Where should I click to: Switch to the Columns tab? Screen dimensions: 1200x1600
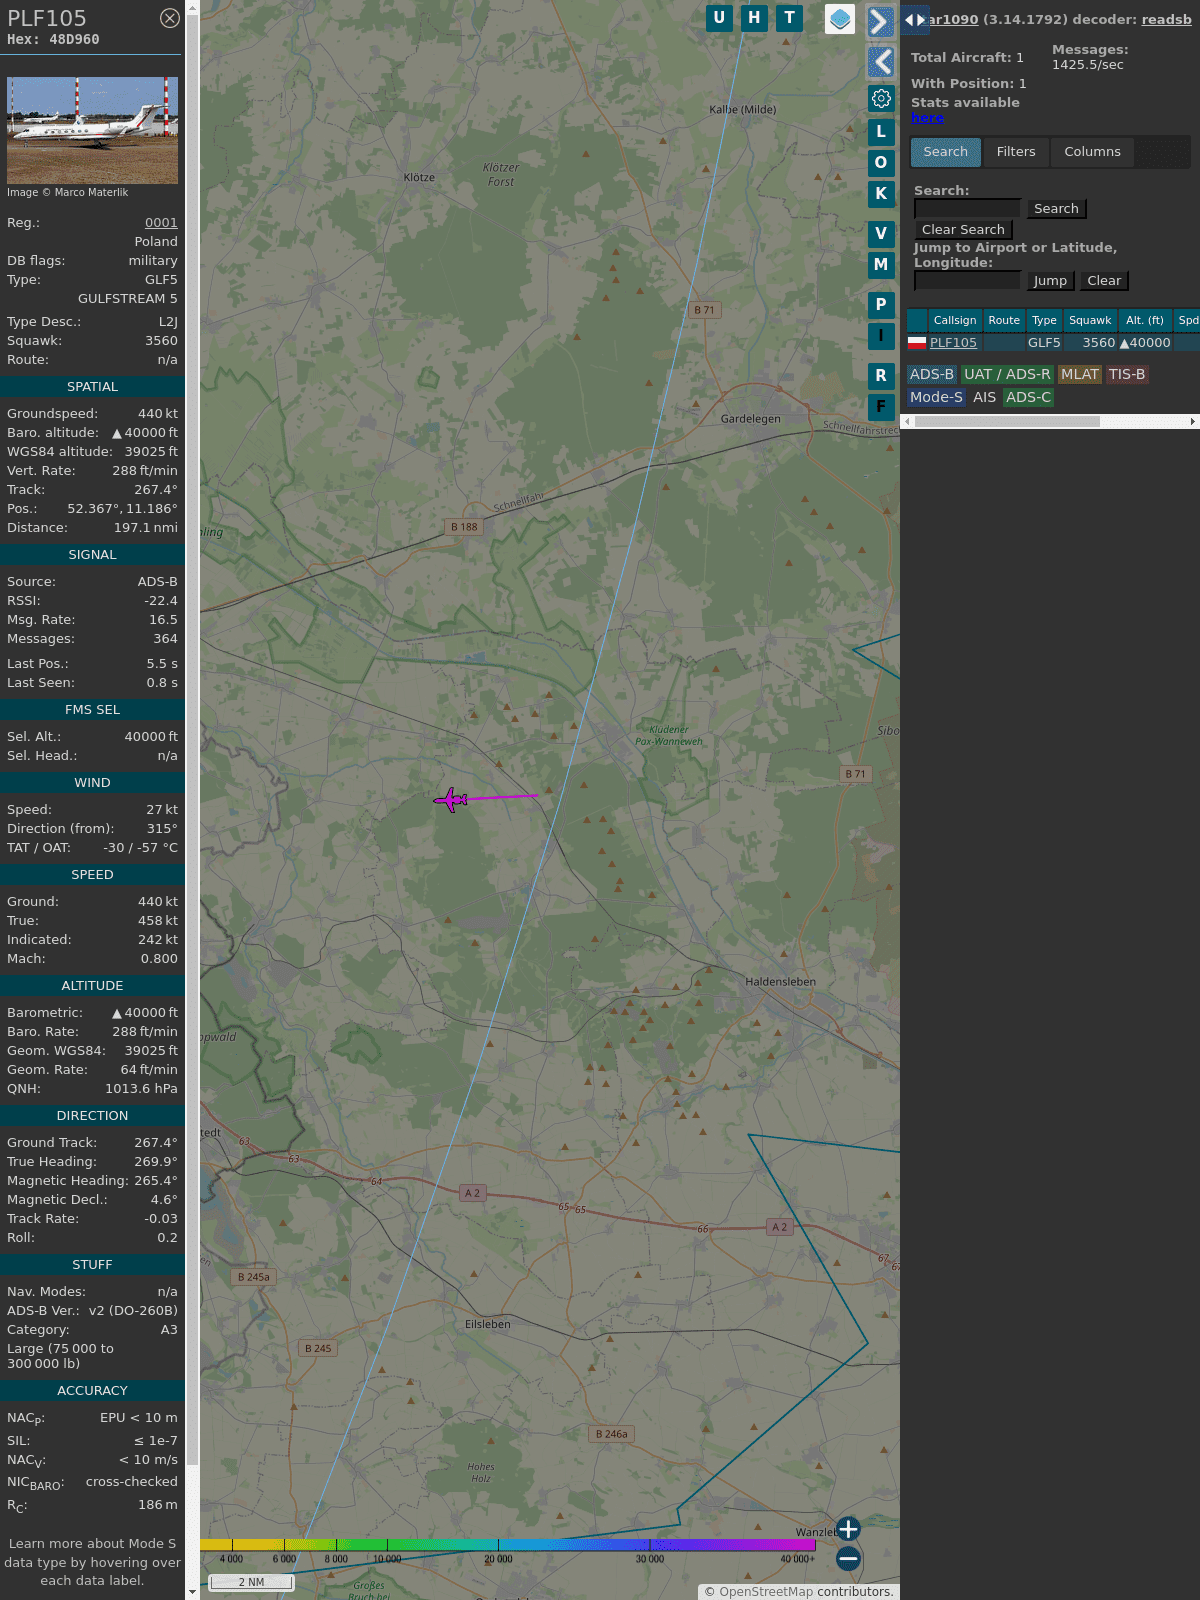click(1092, 152)
